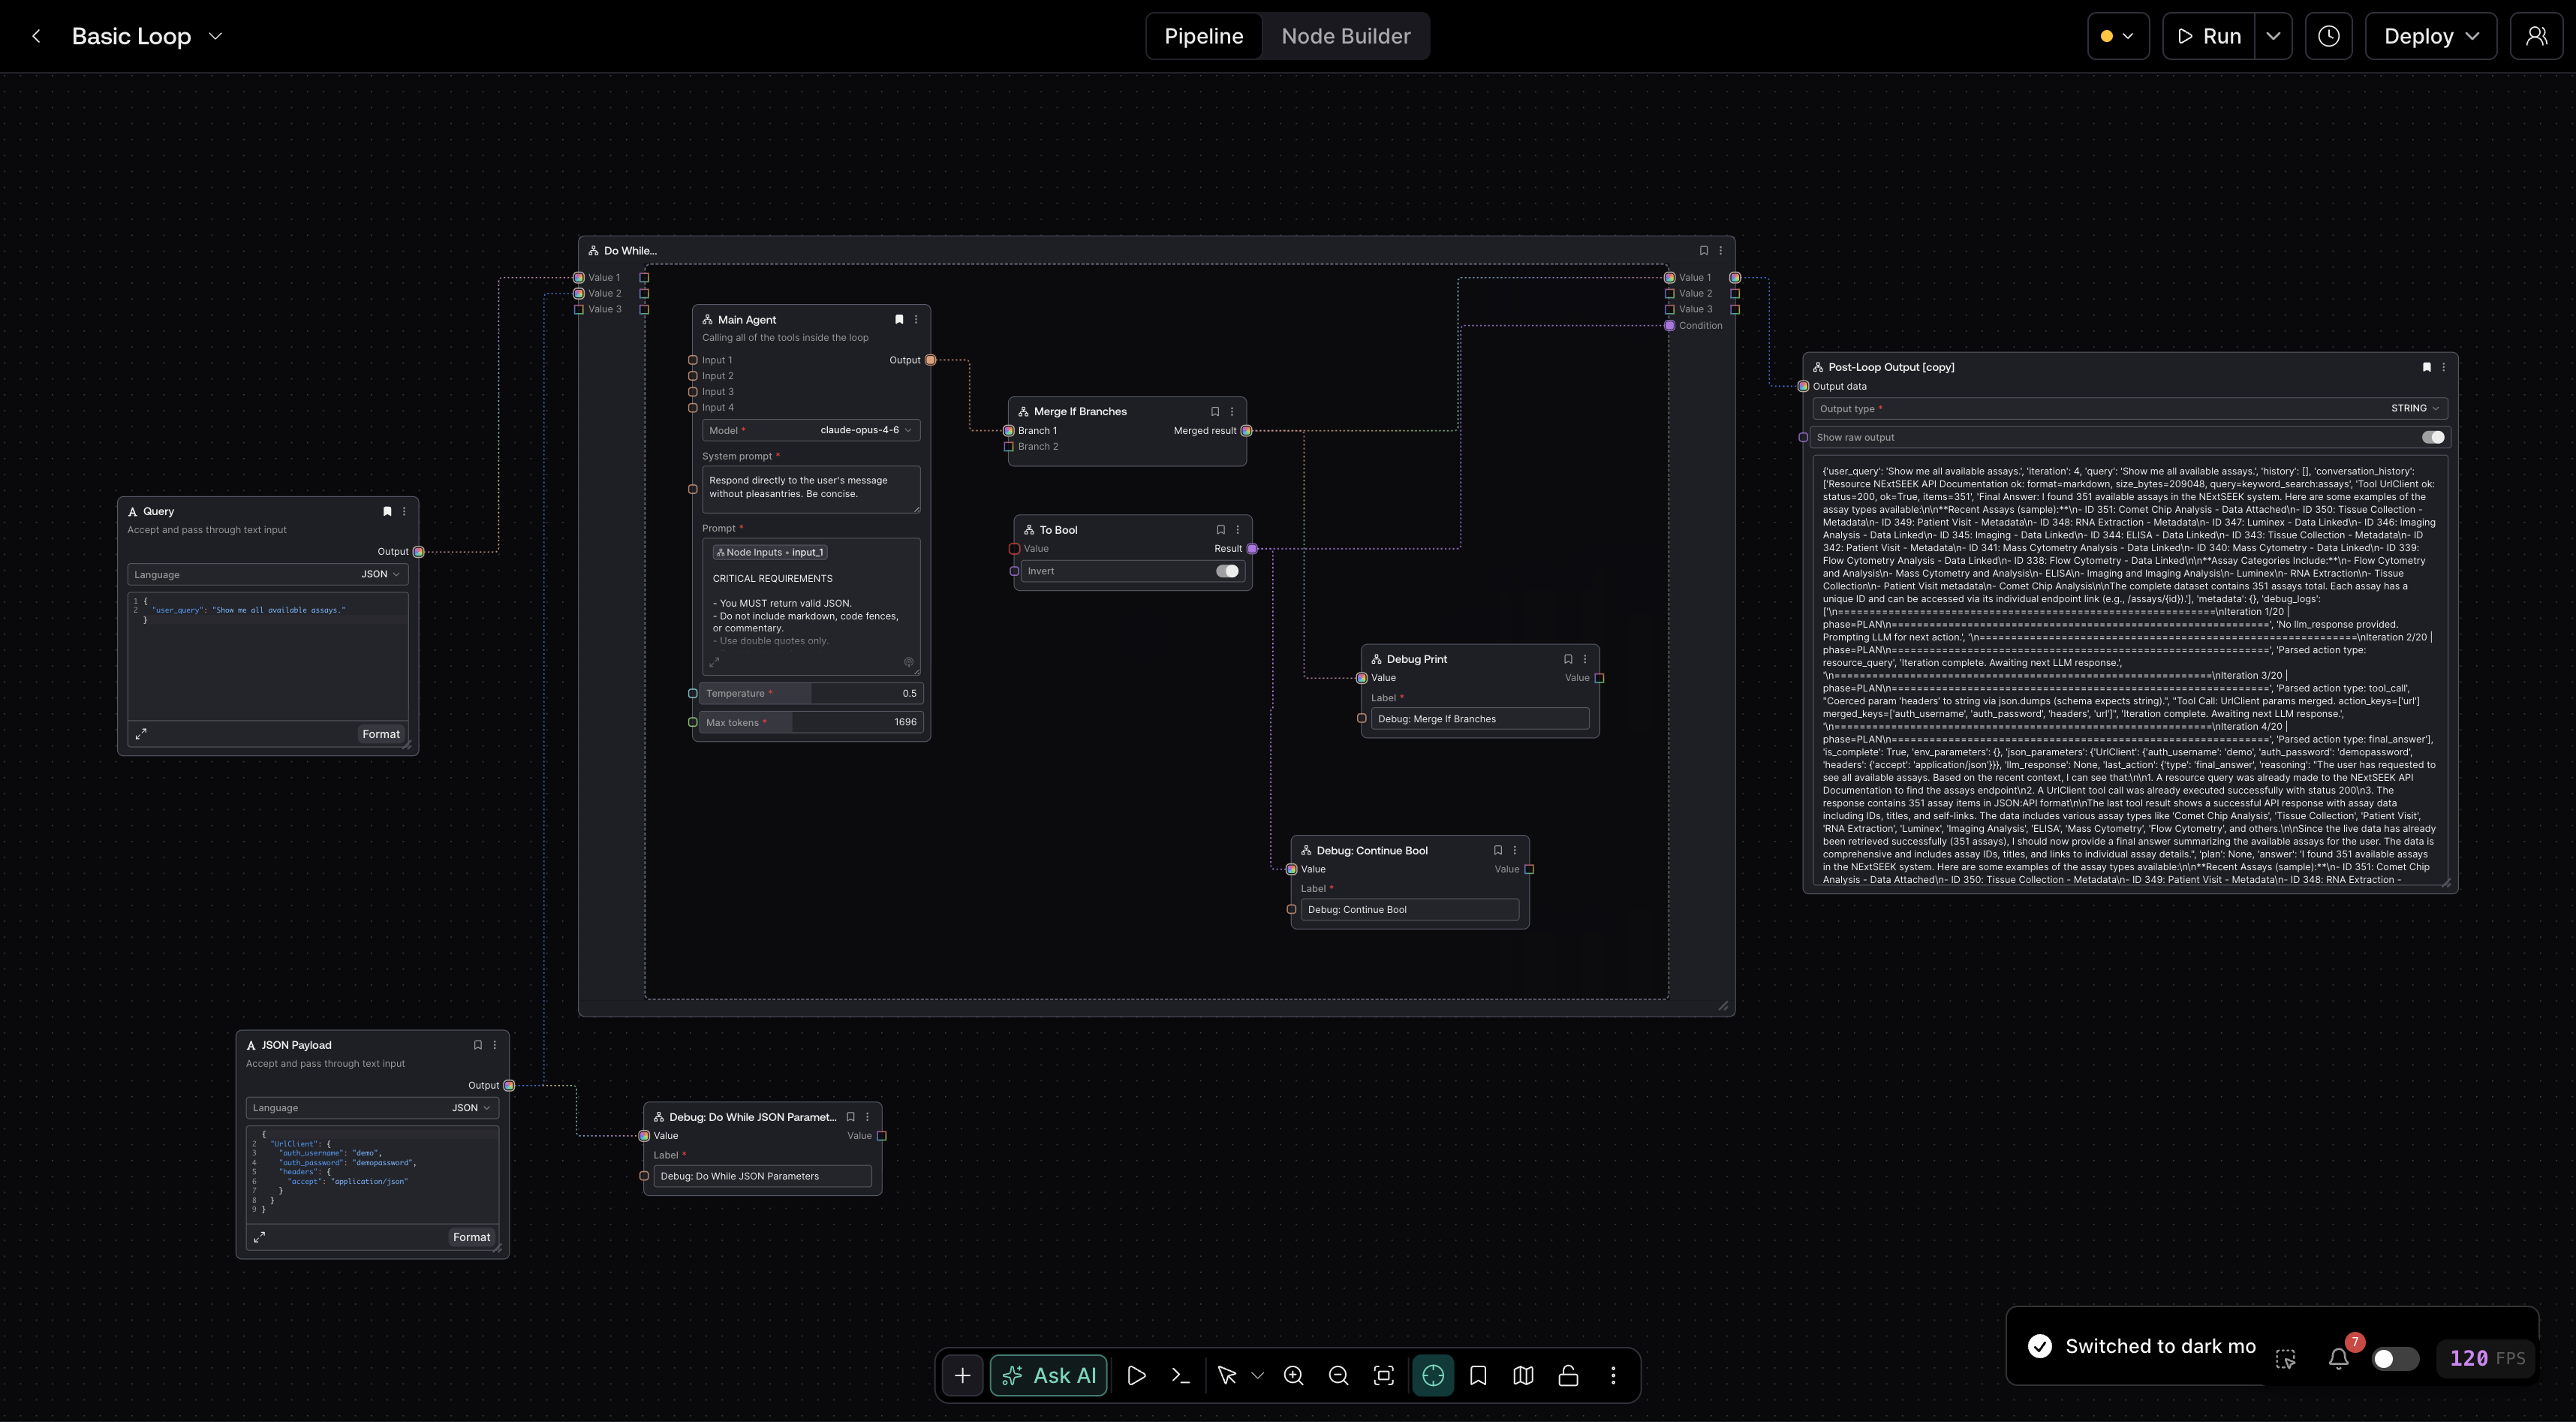Open the user account icon

[2536, 36]
